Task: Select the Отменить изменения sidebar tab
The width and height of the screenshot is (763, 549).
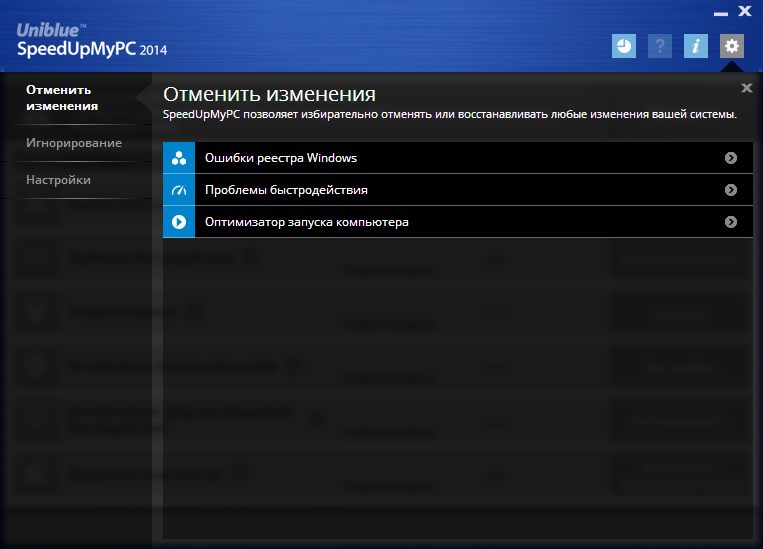Action: point(76,98)
